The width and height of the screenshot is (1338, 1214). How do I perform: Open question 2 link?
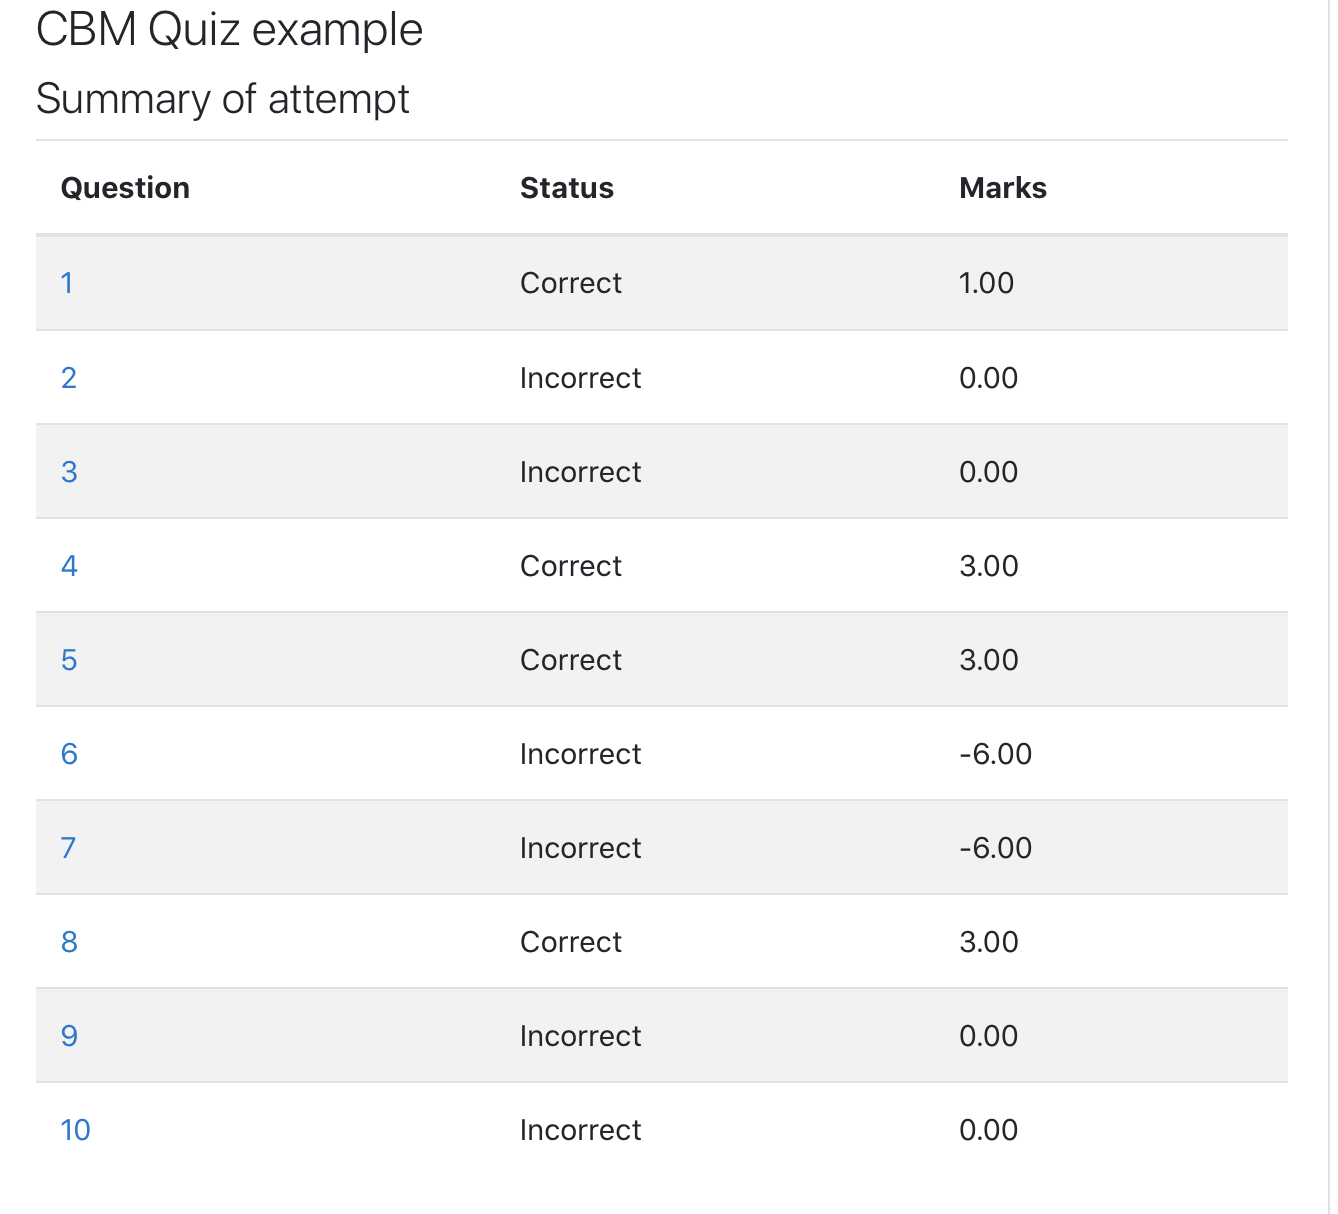click(x=69, y=378)
